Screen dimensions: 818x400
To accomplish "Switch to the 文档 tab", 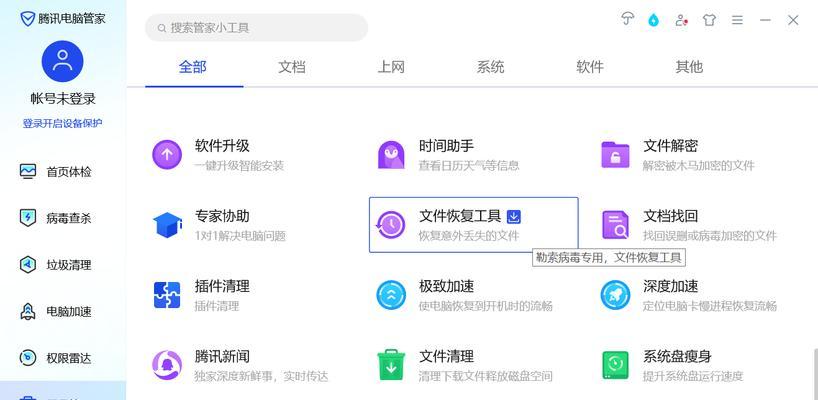I will click(x=292, y=67).
